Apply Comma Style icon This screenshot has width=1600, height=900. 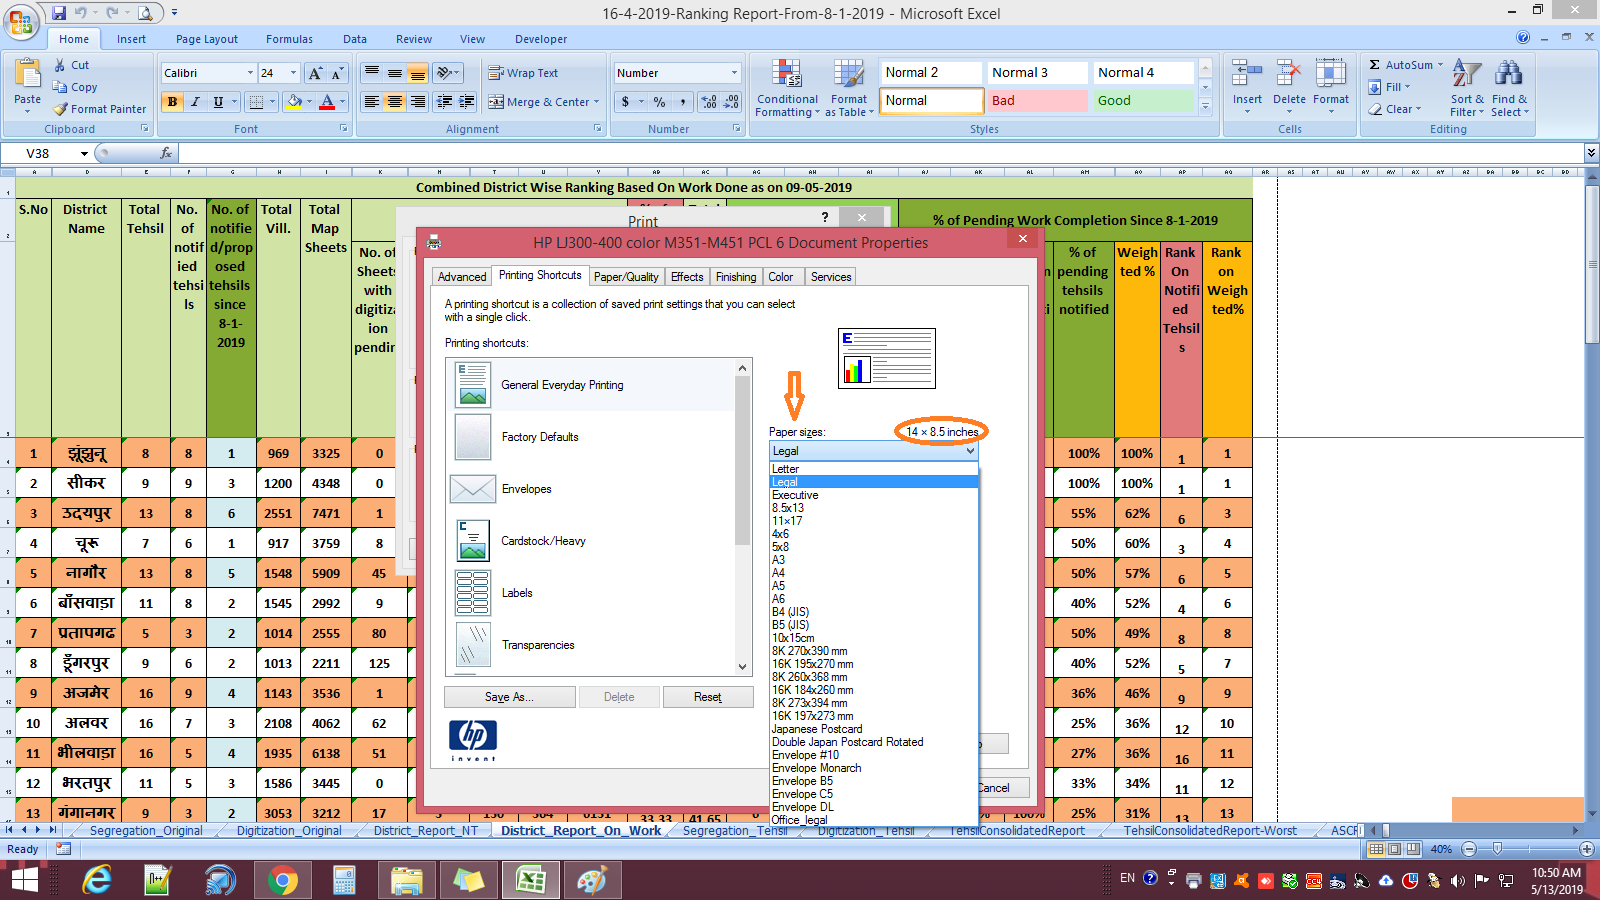[683, 102]
